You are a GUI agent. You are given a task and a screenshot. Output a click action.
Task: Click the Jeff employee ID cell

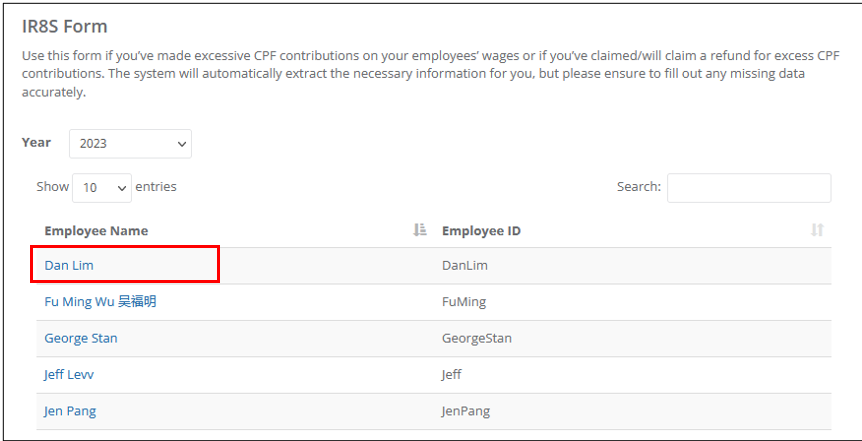tap(452, 375)
